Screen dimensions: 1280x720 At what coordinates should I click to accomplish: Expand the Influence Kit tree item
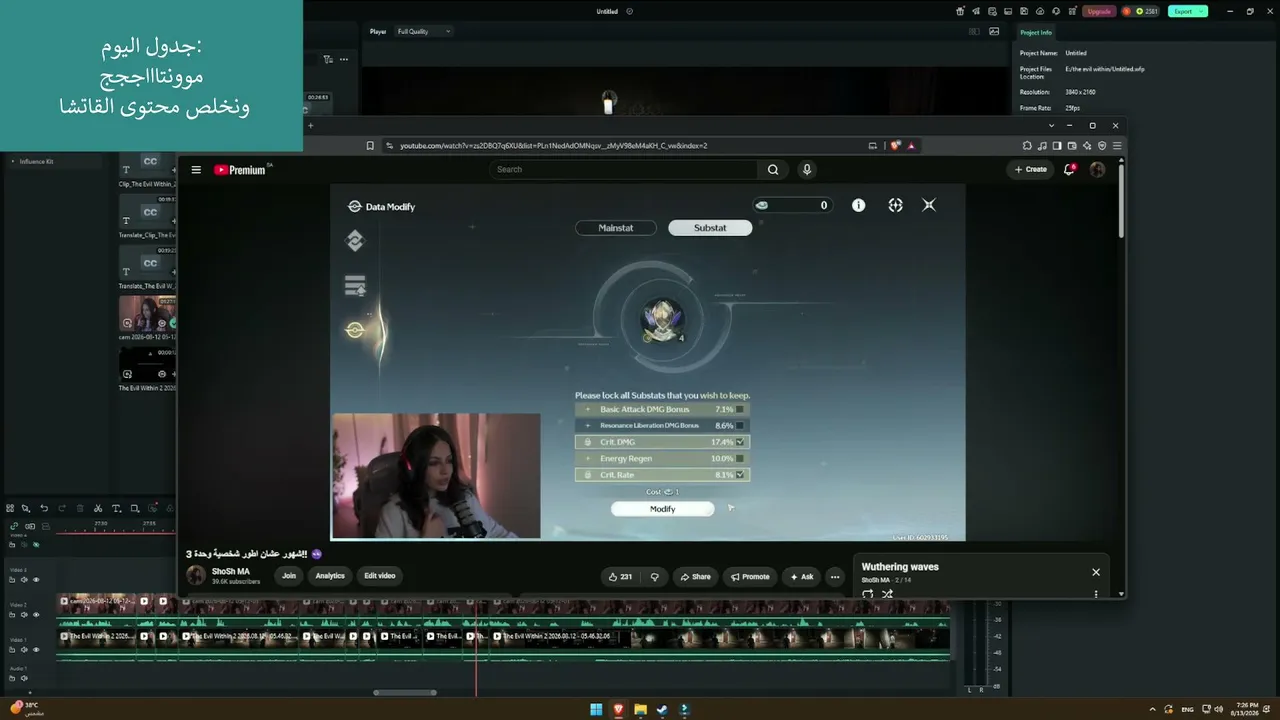click(x=13, y=161)
